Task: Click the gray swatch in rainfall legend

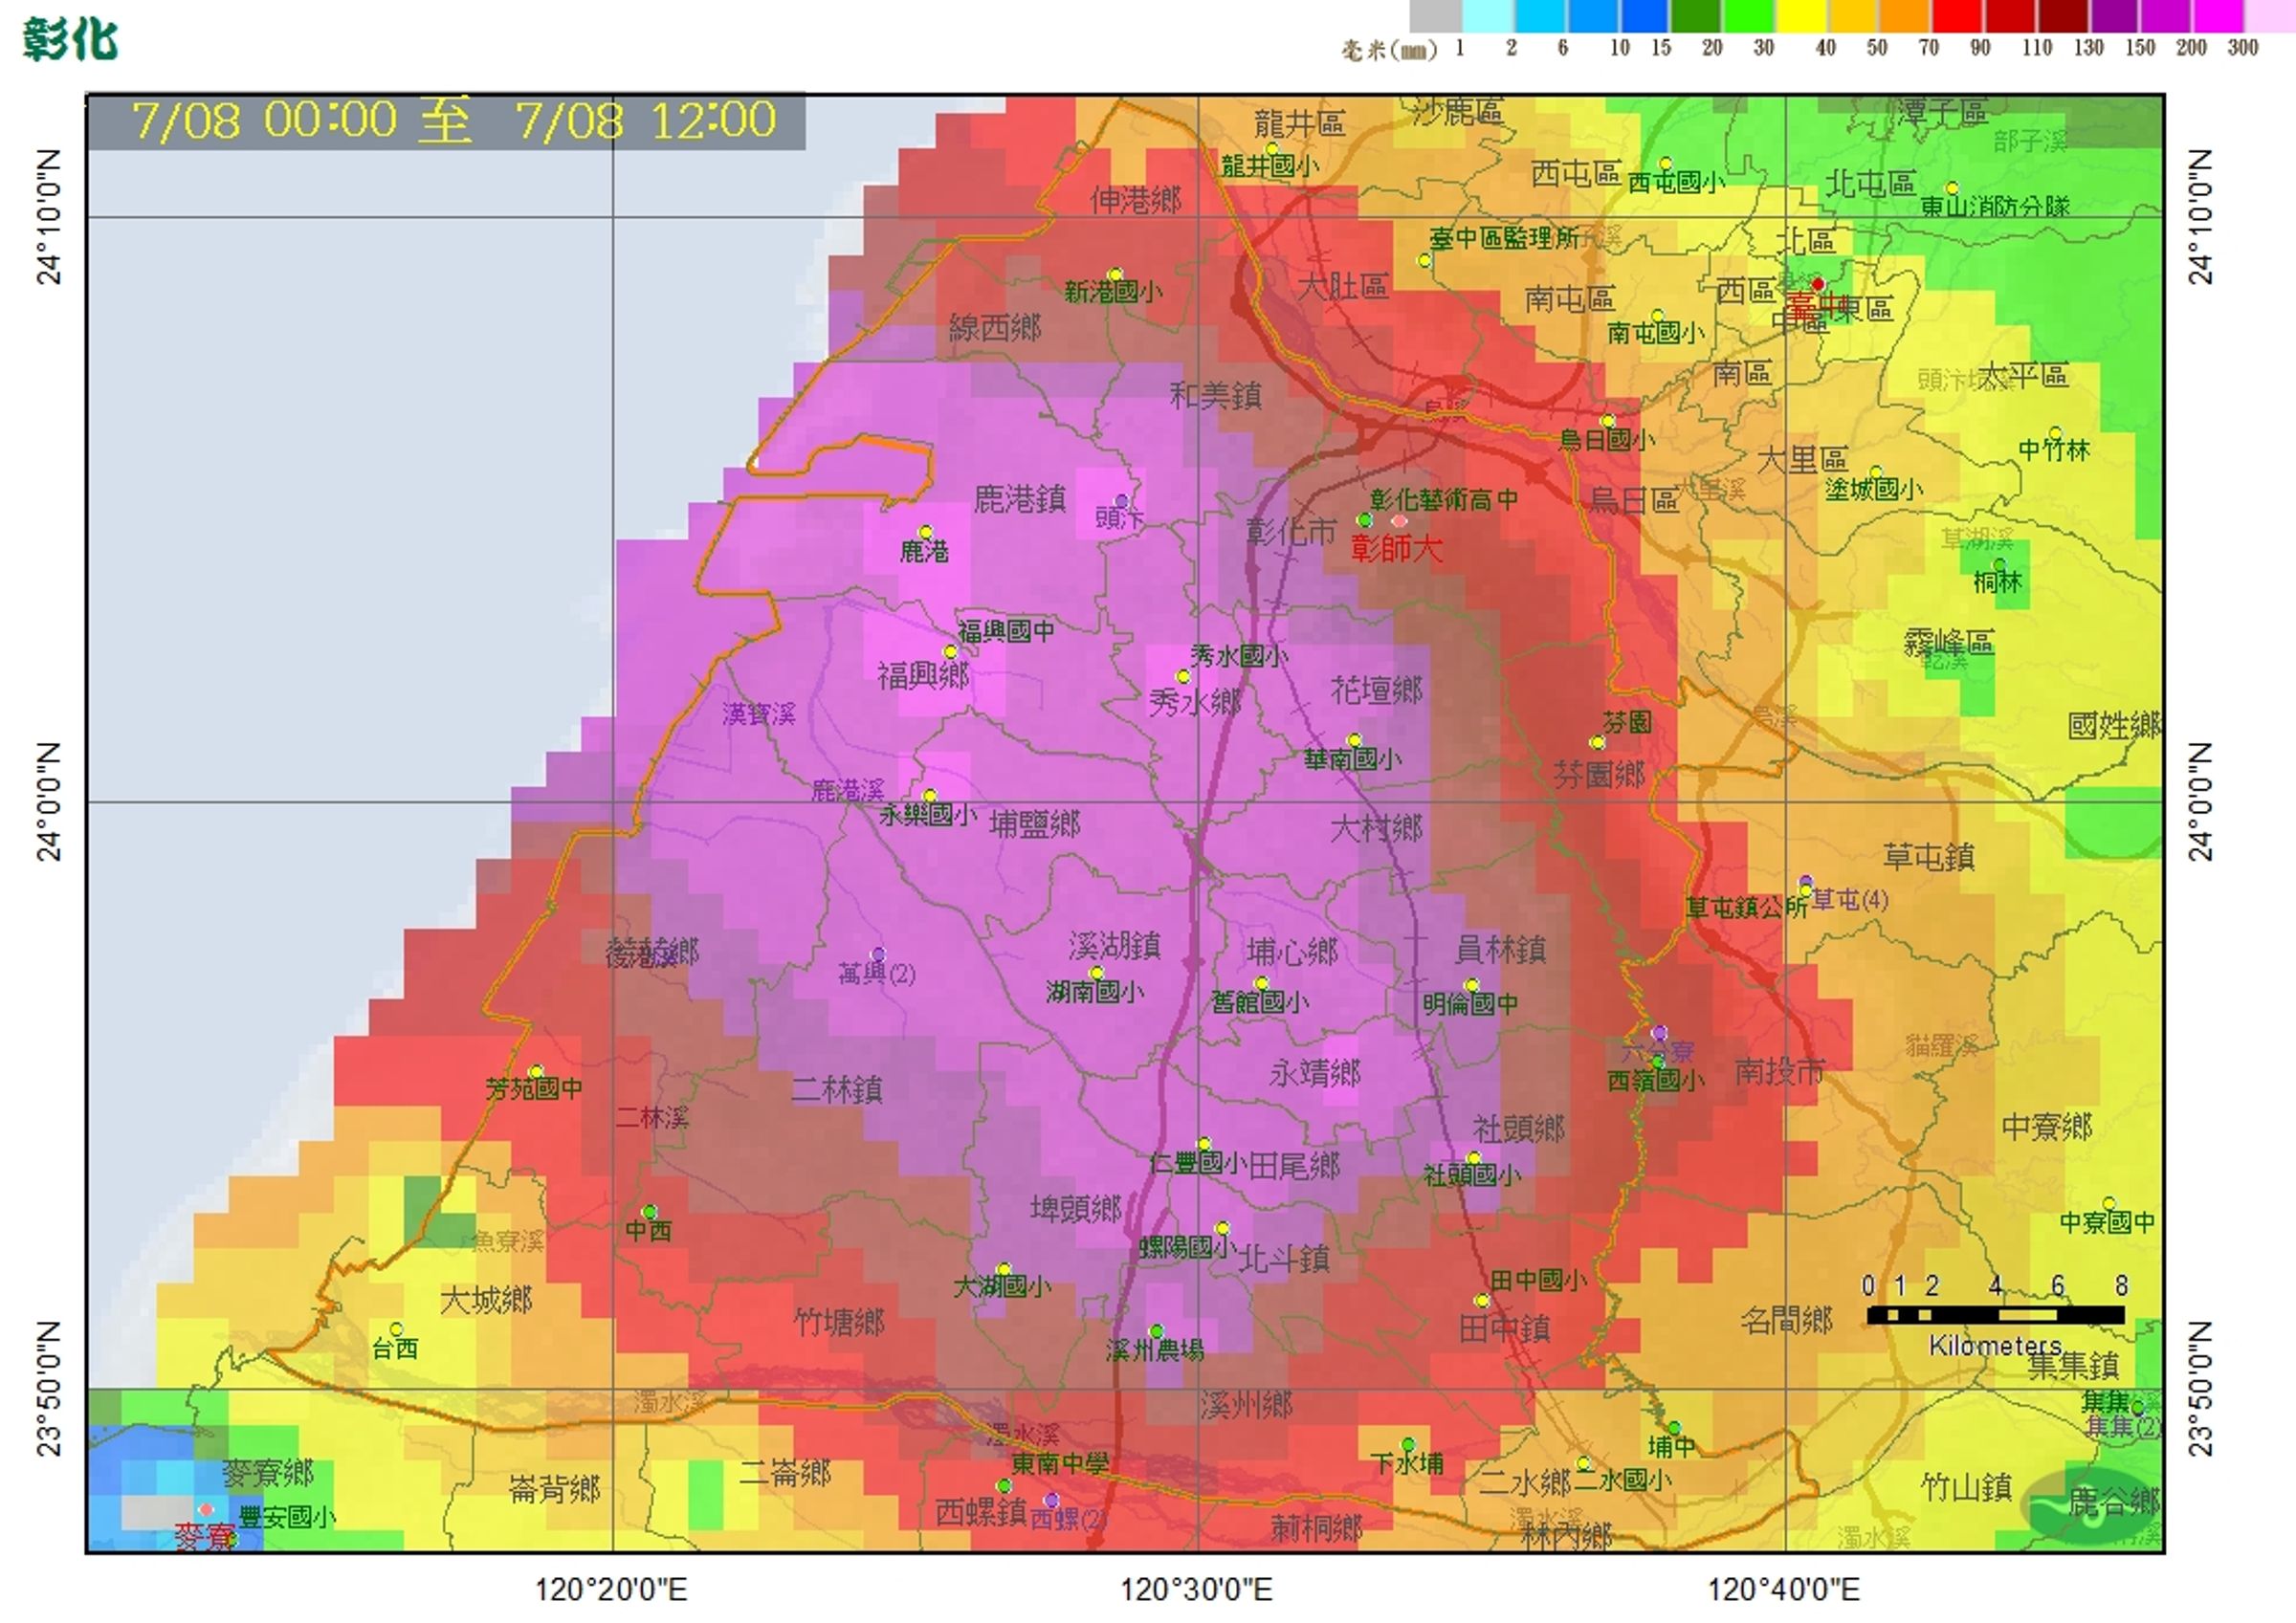Action: coord(1436,16)
